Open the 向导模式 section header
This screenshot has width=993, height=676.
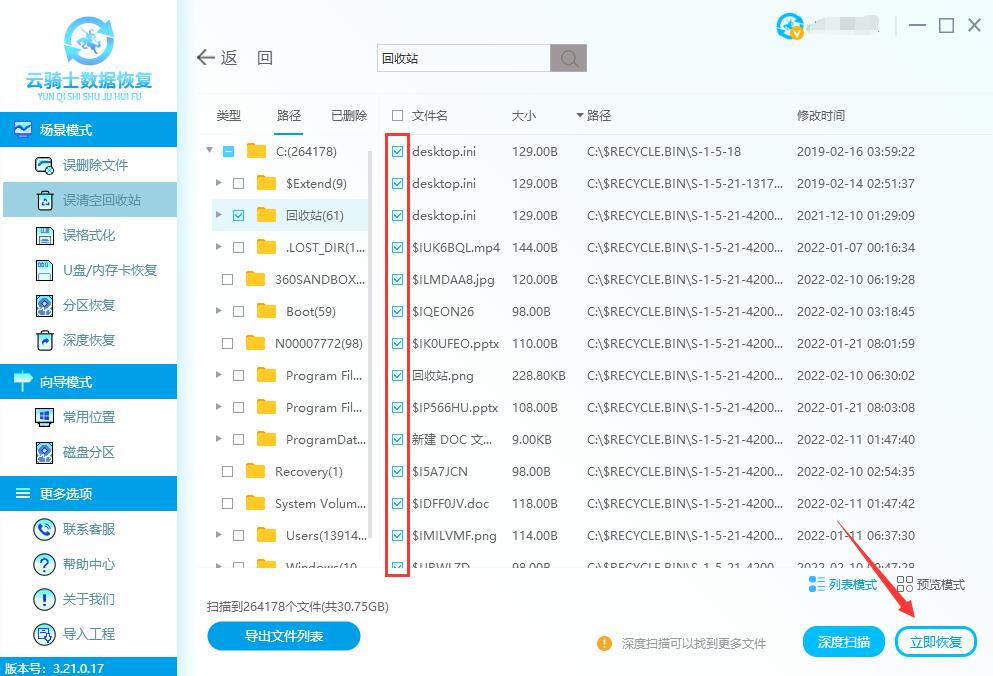pyautogui.click(x=89, y=381)
